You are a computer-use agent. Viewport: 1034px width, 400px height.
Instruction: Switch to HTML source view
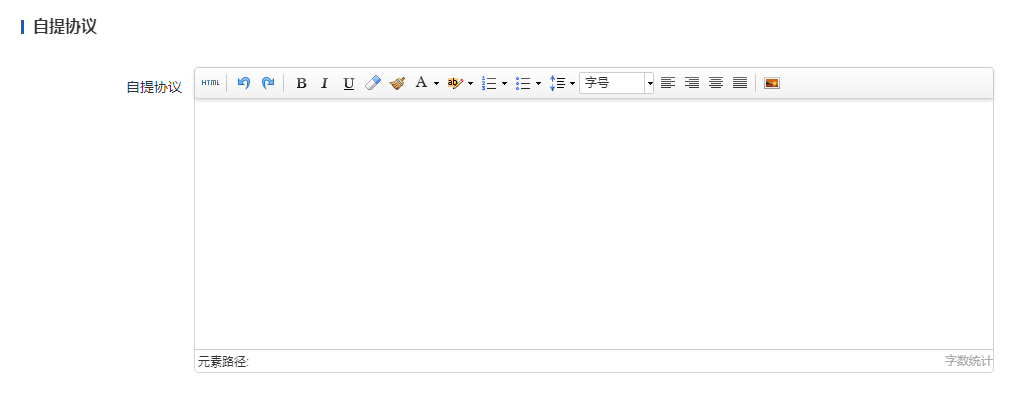click(x=210, y=83)
